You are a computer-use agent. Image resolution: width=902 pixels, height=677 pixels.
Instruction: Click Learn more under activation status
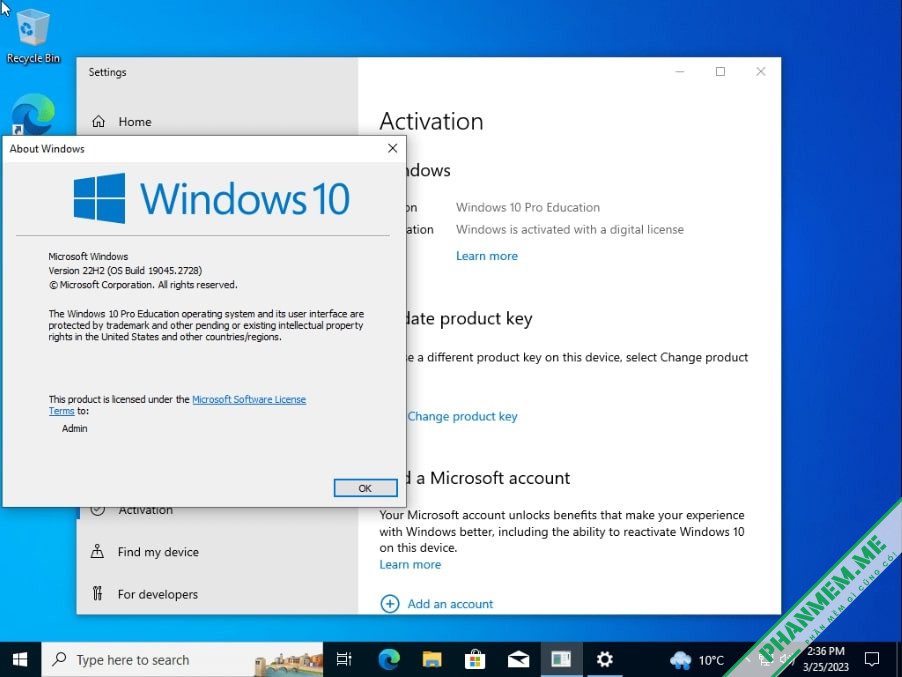[x=487, y=256]
